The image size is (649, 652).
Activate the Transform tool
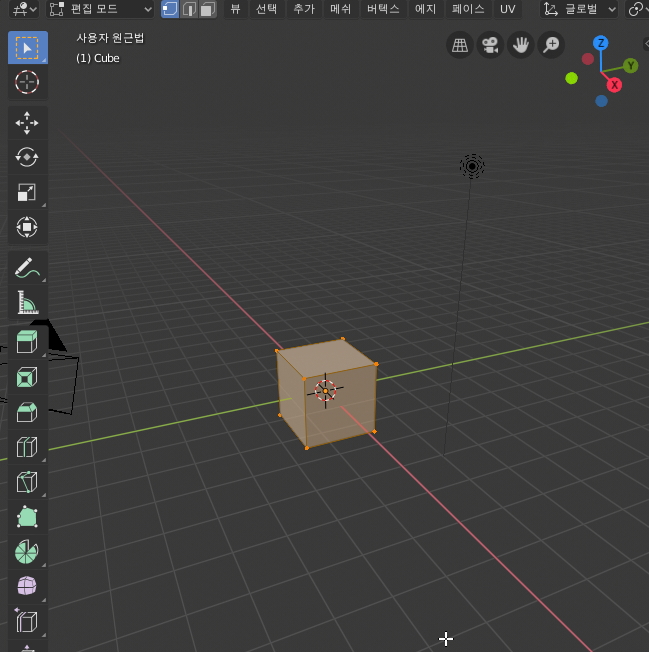(27, 227)
